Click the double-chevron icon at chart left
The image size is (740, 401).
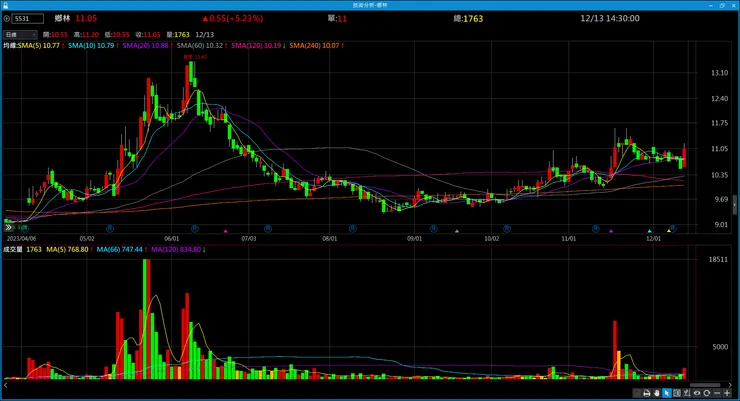[x=8, y=227]
